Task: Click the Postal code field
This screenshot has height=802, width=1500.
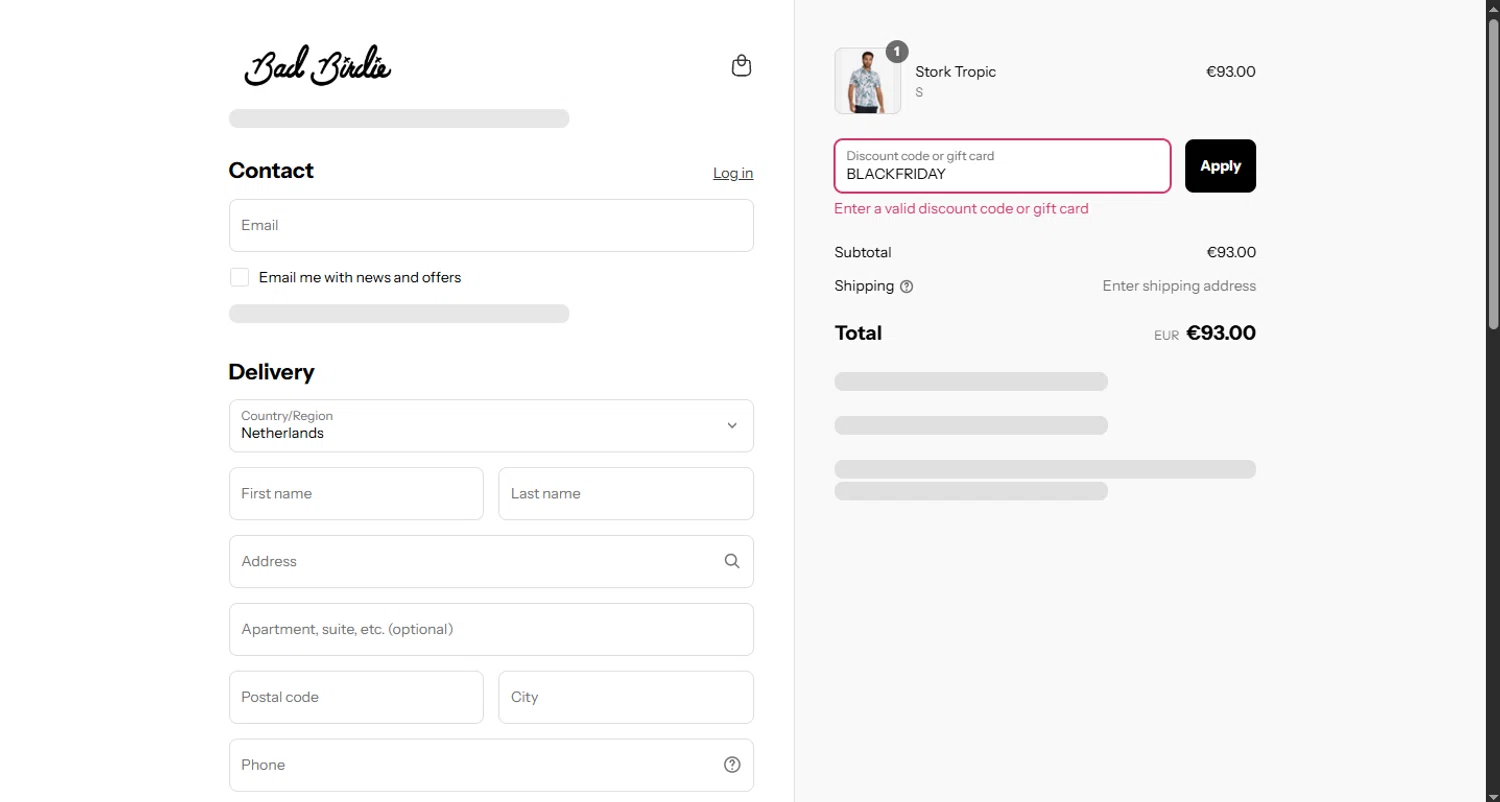Action: point(356,697)
